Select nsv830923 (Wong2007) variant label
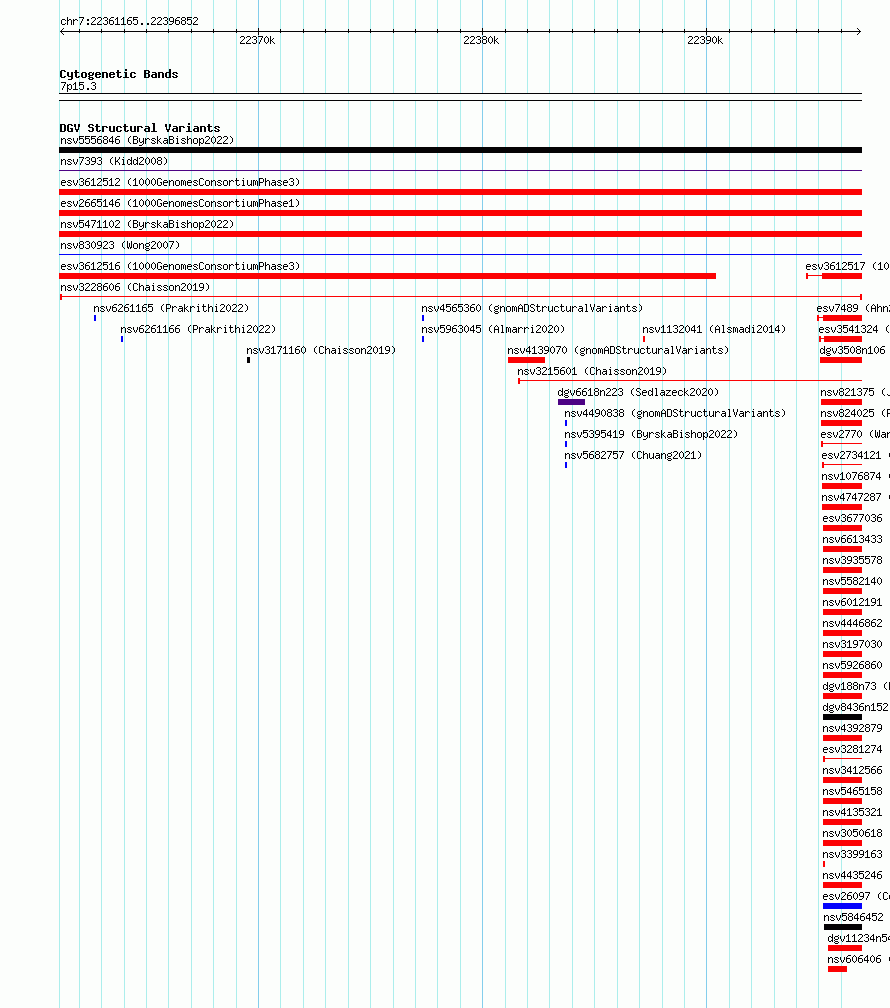 120,246
